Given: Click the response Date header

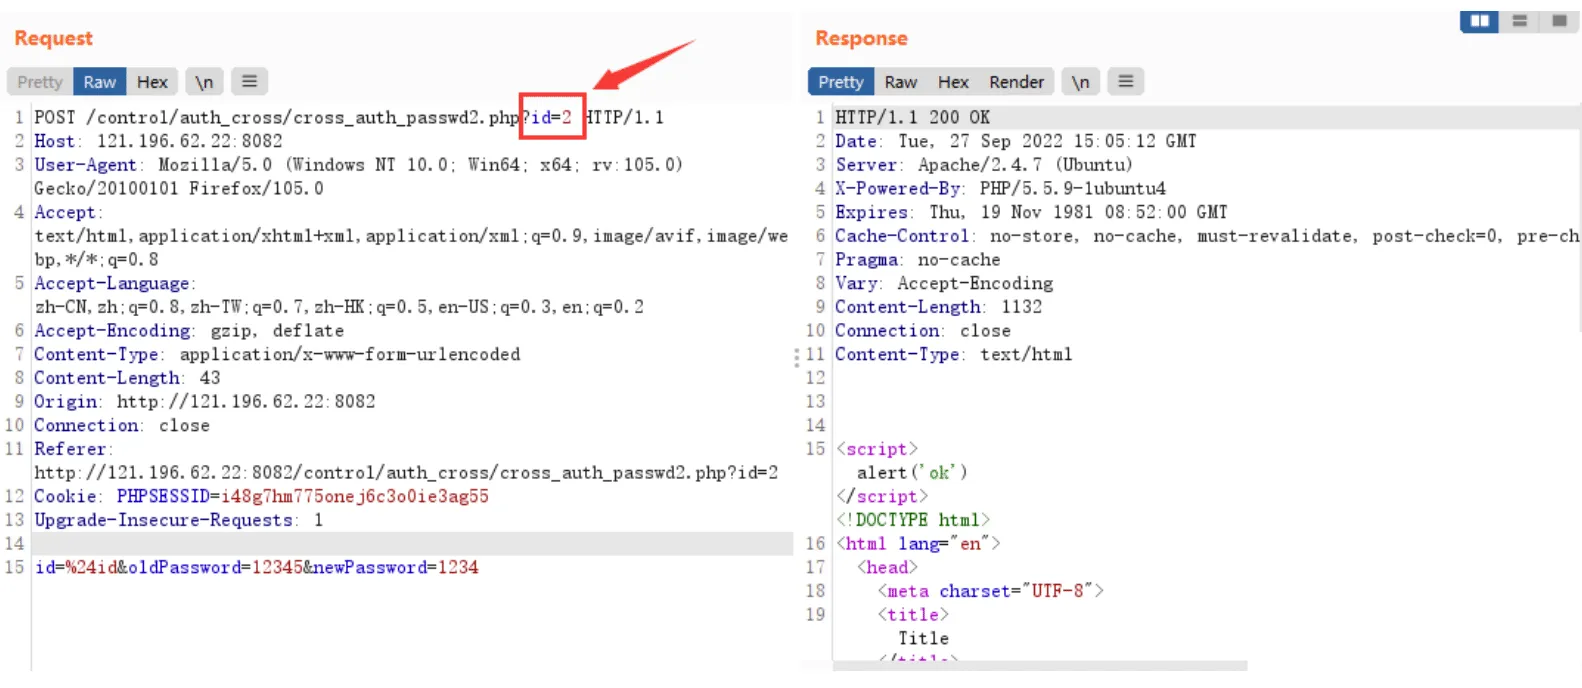Looking at the screenshot, I should (1015, 141).
